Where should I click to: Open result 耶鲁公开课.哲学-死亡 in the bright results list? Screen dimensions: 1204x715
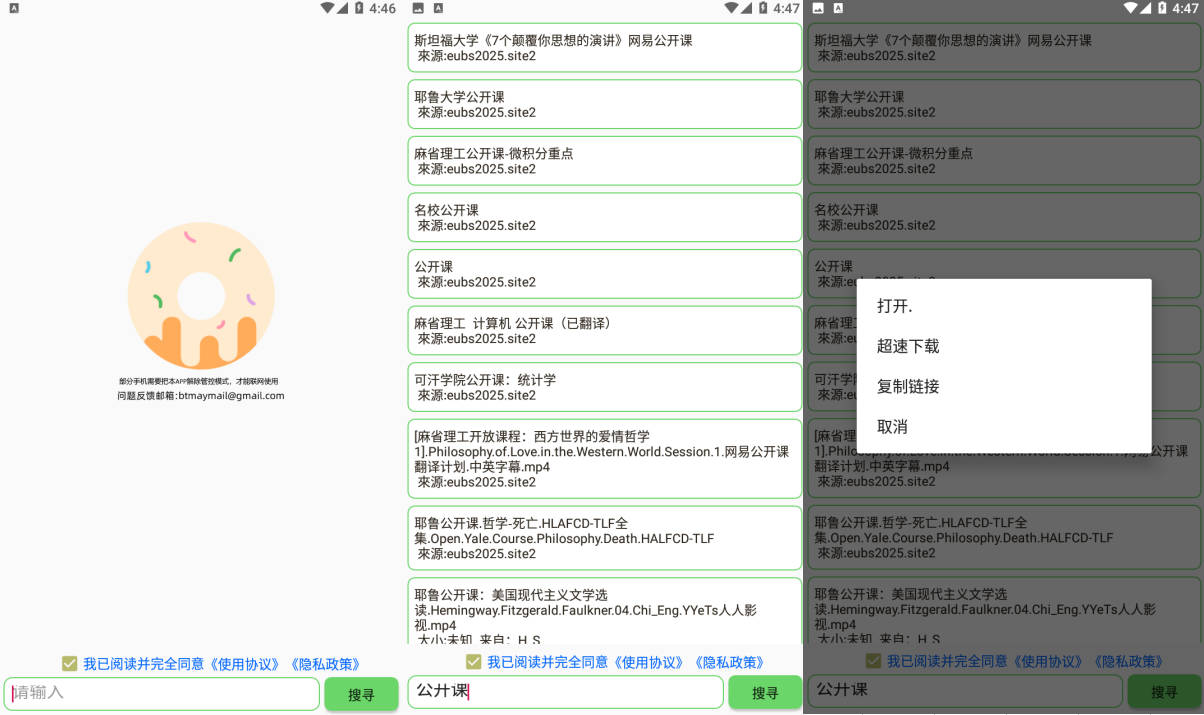point(605,538)
